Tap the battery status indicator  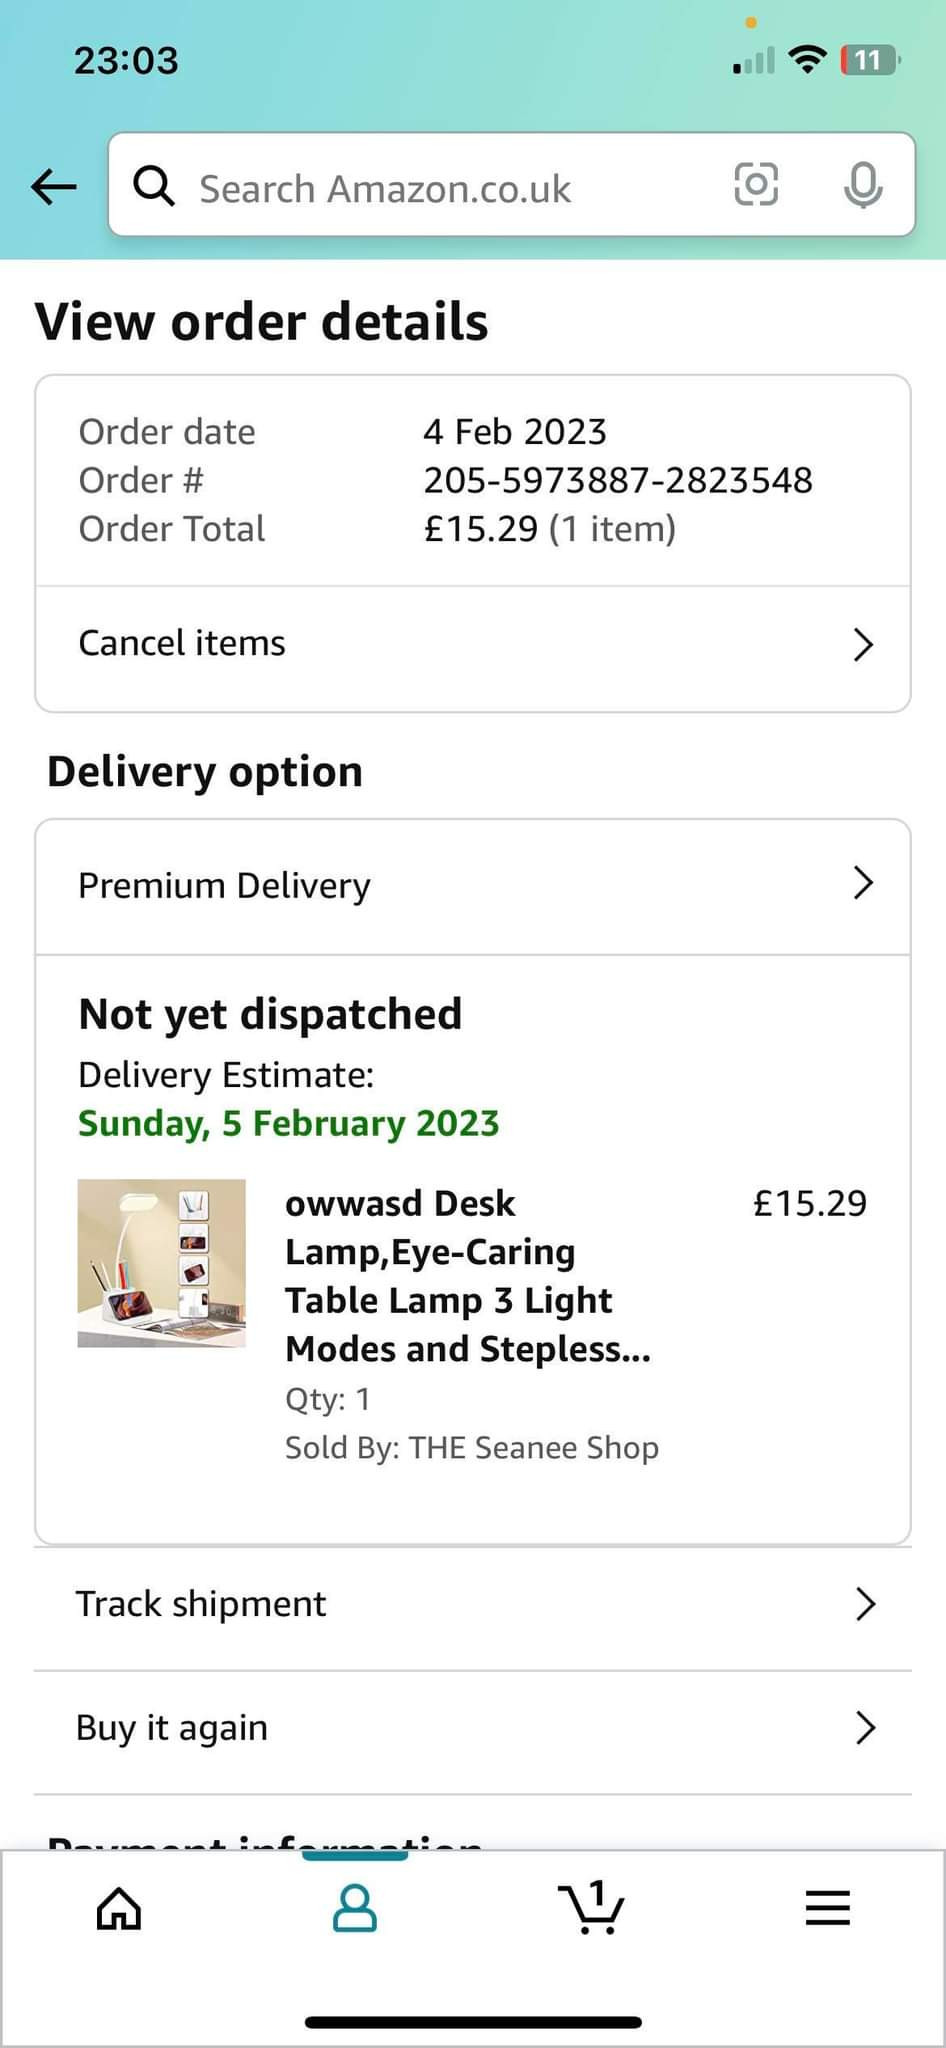point(870,61)
